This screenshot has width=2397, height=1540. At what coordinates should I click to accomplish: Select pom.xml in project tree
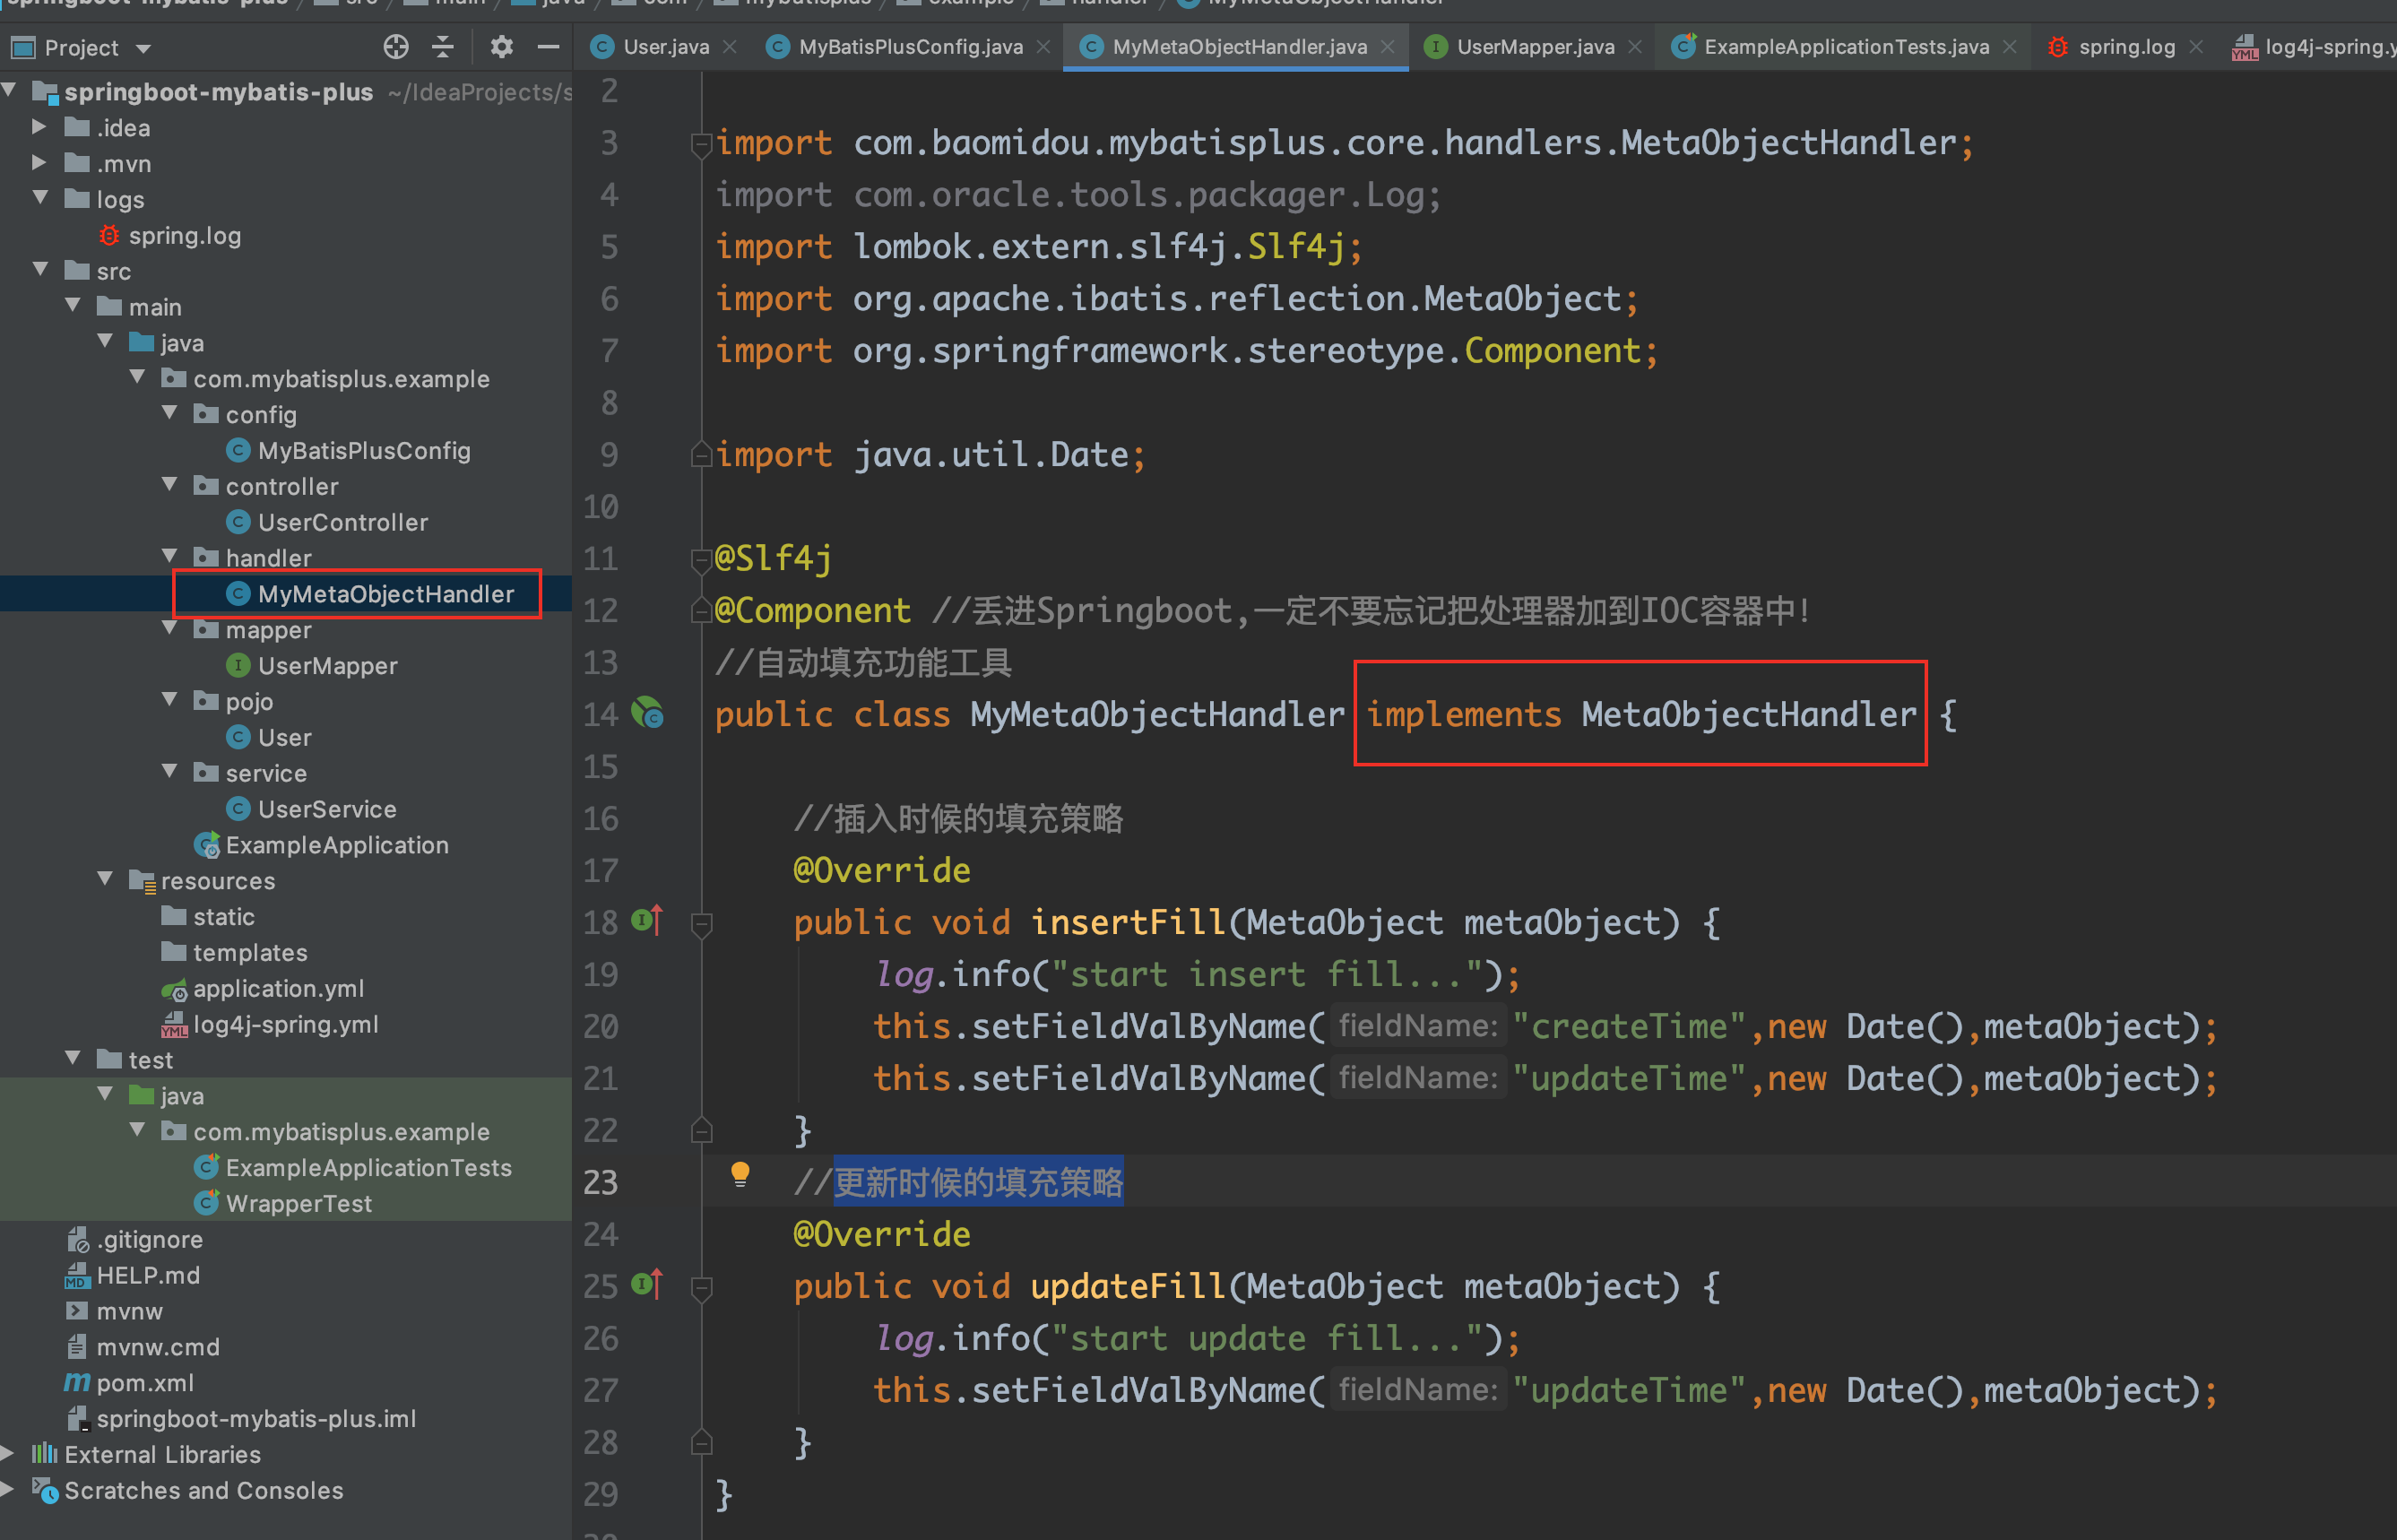point(144,1382)
